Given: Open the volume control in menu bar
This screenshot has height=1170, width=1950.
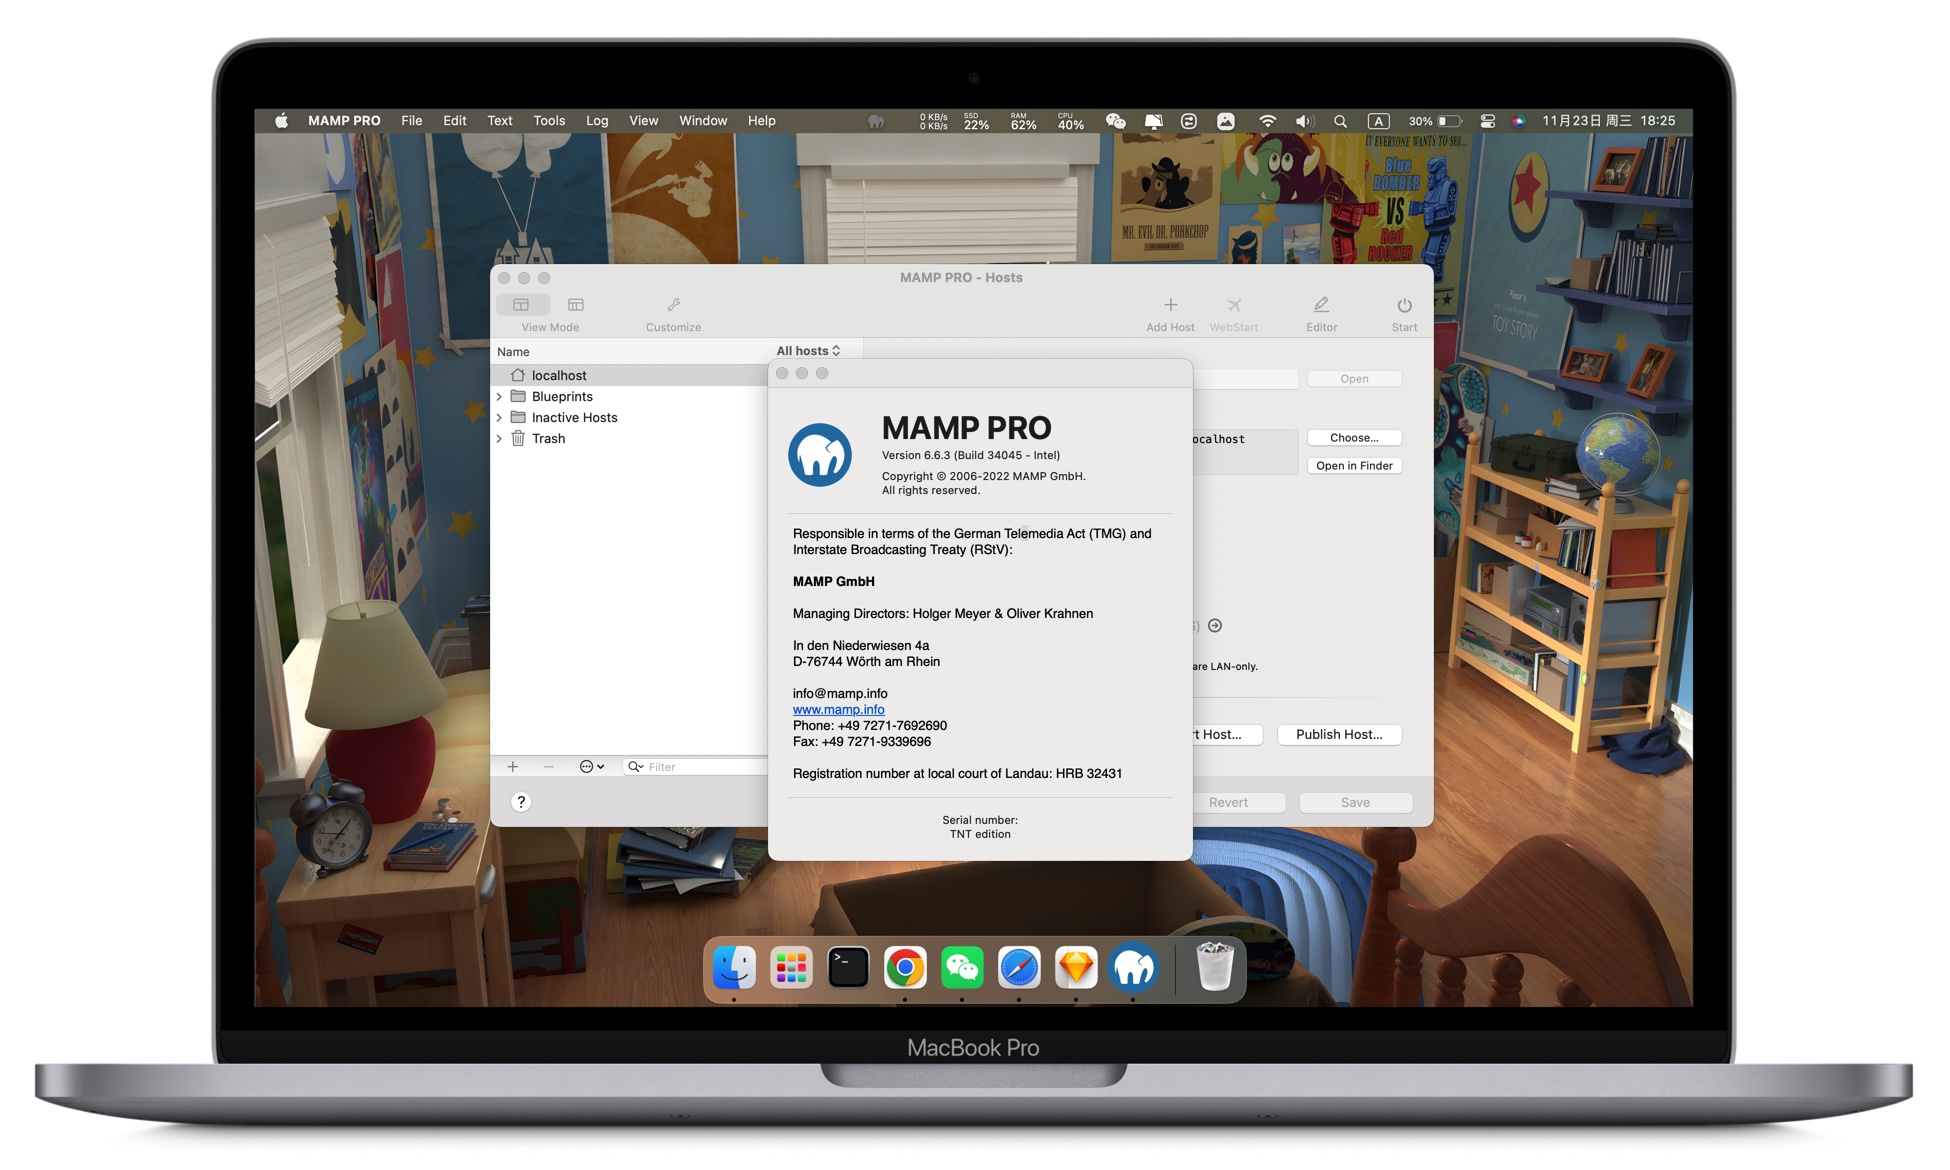Looking at the screenshot, I should pos(1304,121).
